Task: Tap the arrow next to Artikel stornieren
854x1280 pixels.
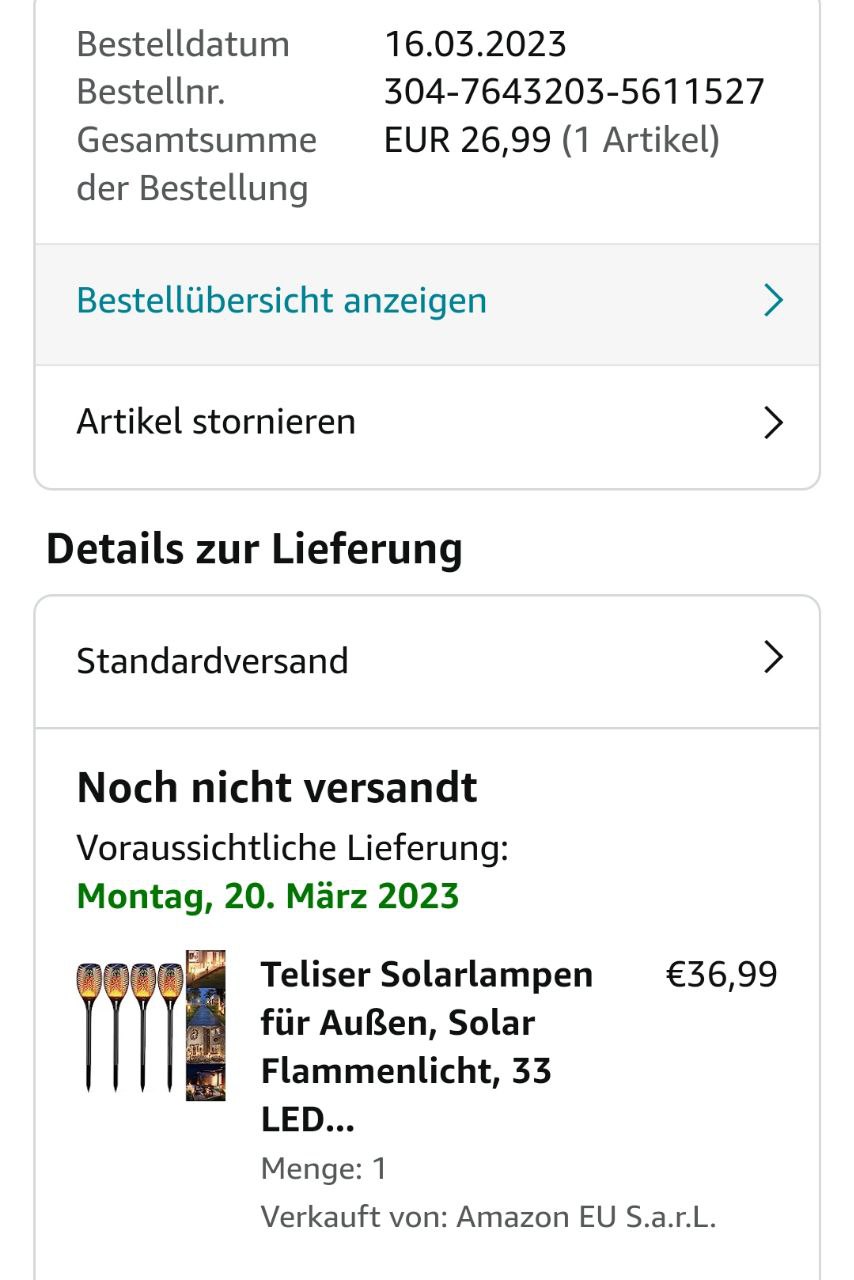Action: coord(773,423)
